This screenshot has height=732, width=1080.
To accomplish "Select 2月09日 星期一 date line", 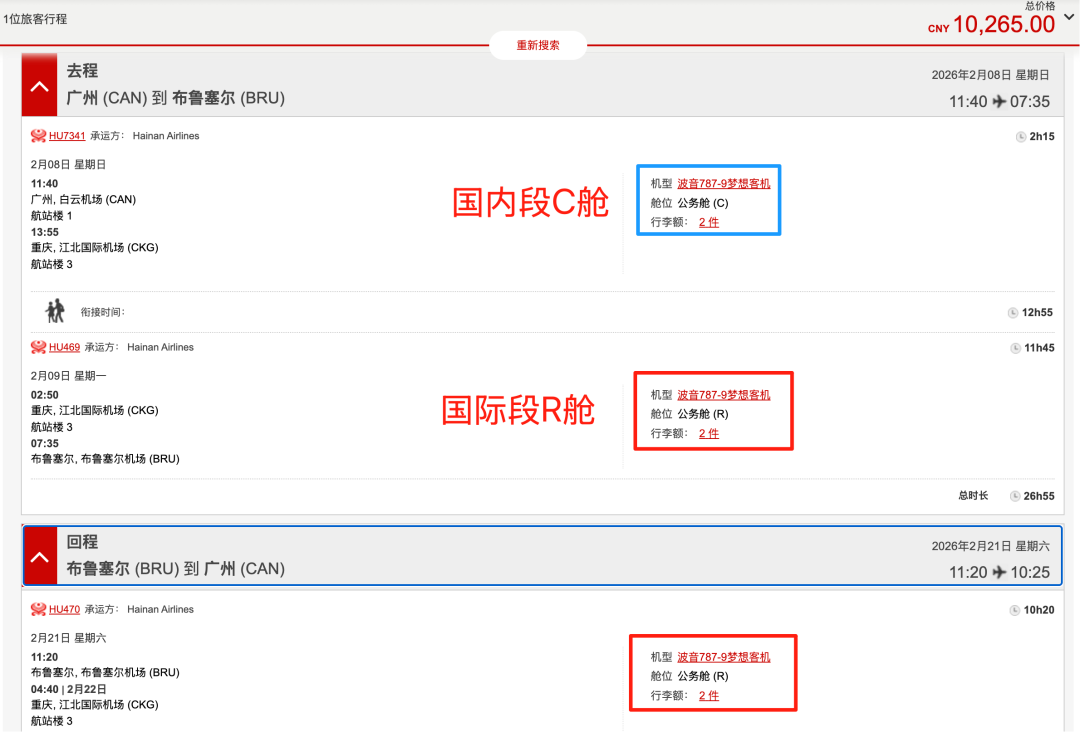I will (x=68, y=376).
